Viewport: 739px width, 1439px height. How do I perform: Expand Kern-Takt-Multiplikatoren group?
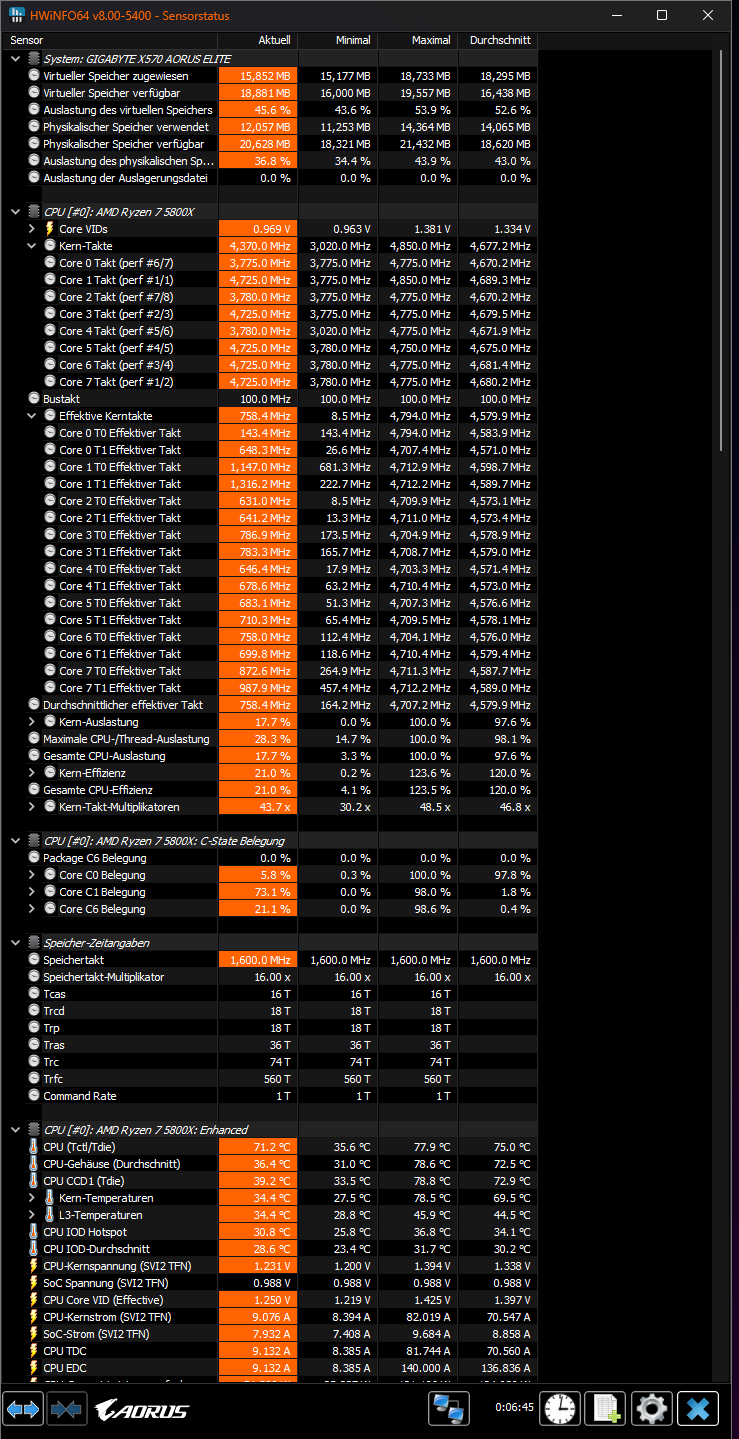pyautogui.click(x=32, y=807)
